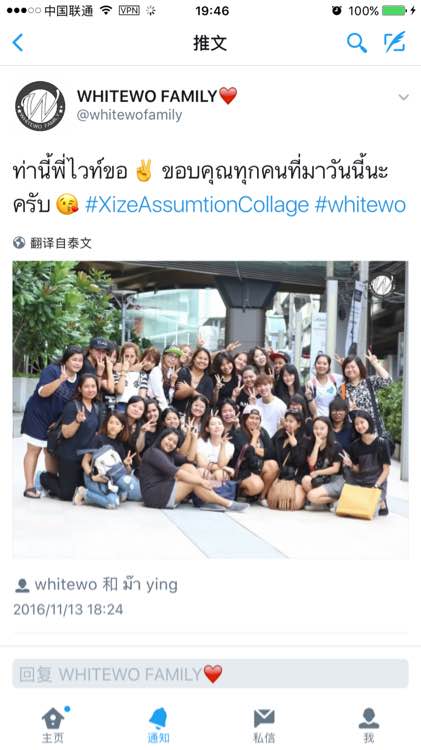Image resolution: width=421 pixels, height=750 pixels.
Task: Expand tweet options chevron
Action: [x=404, y=97]
